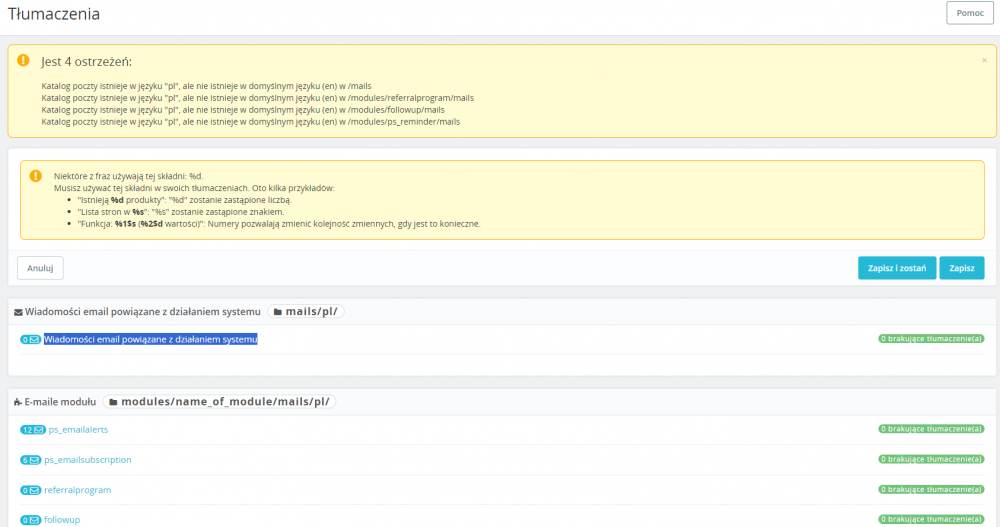Click the Tłumaczenia page title
The image size is (1000, 527).
(x=54, y=14)
